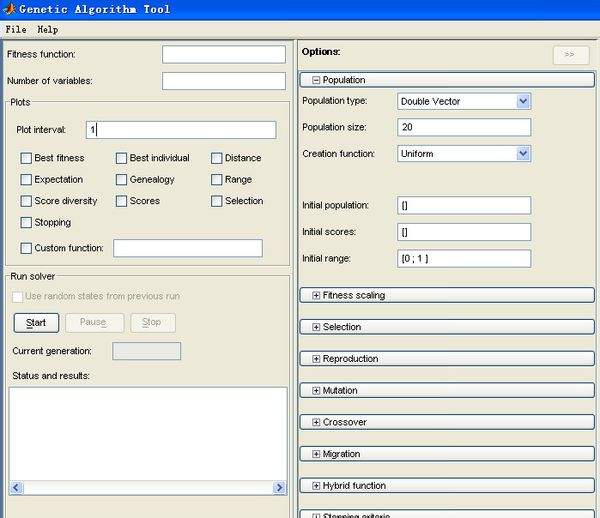
Task: Click the Population size field
Action: [x=464, y=127]
